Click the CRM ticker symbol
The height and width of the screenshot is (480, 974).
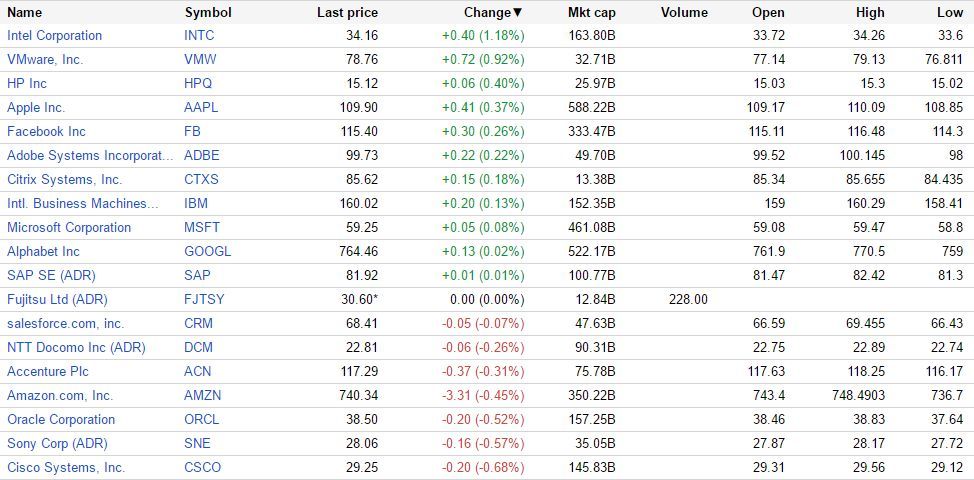(x=199, y=323)
